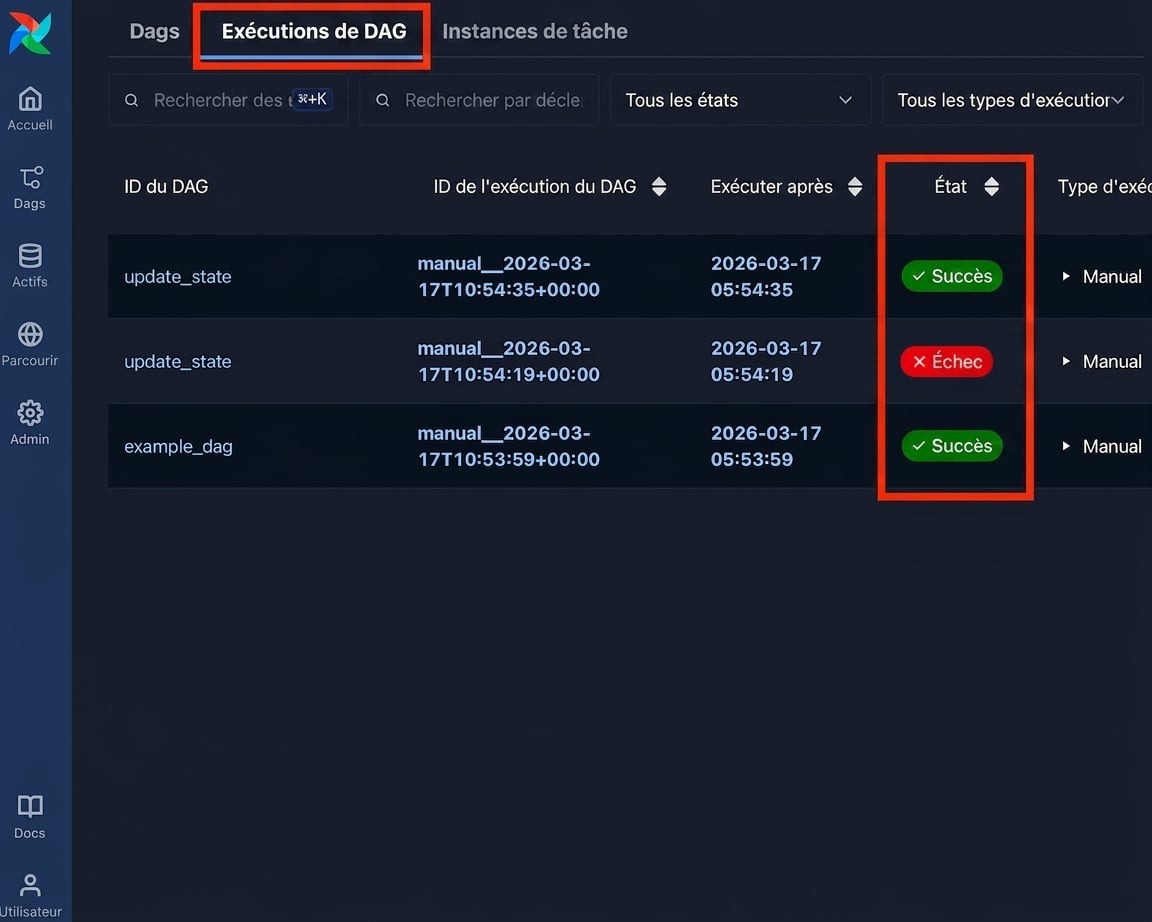The height and width of the screenshot is (922, 1152).
Task: Open run manual__2026-03-17T10:53:59+00:00
Action: coord(508,446)
